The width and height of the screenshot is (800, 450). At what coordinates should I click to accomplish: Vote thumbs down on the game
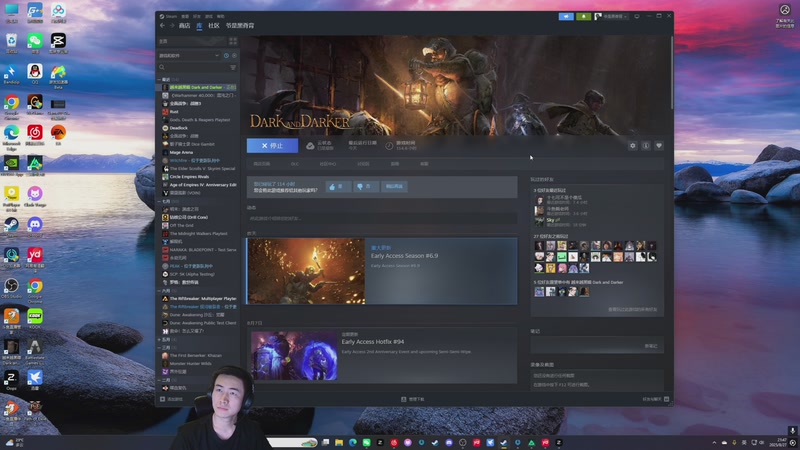365,187
